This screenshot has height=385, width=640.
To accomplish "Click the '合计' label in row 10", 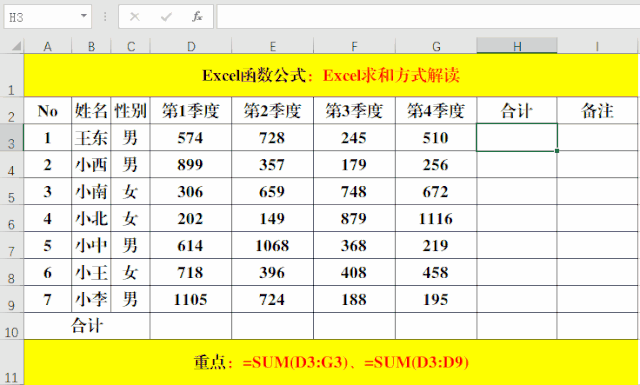I will tap(87, 326).
